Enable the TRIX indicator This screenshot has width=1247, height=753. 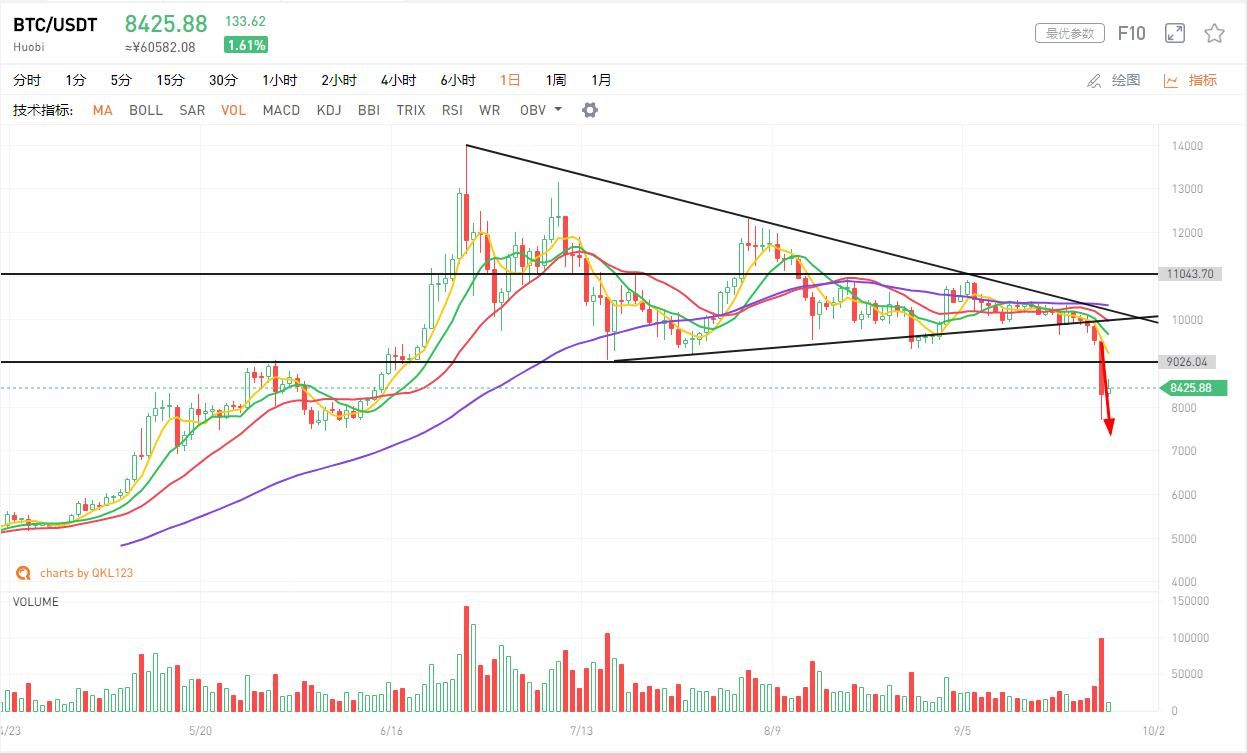point(411,110)
